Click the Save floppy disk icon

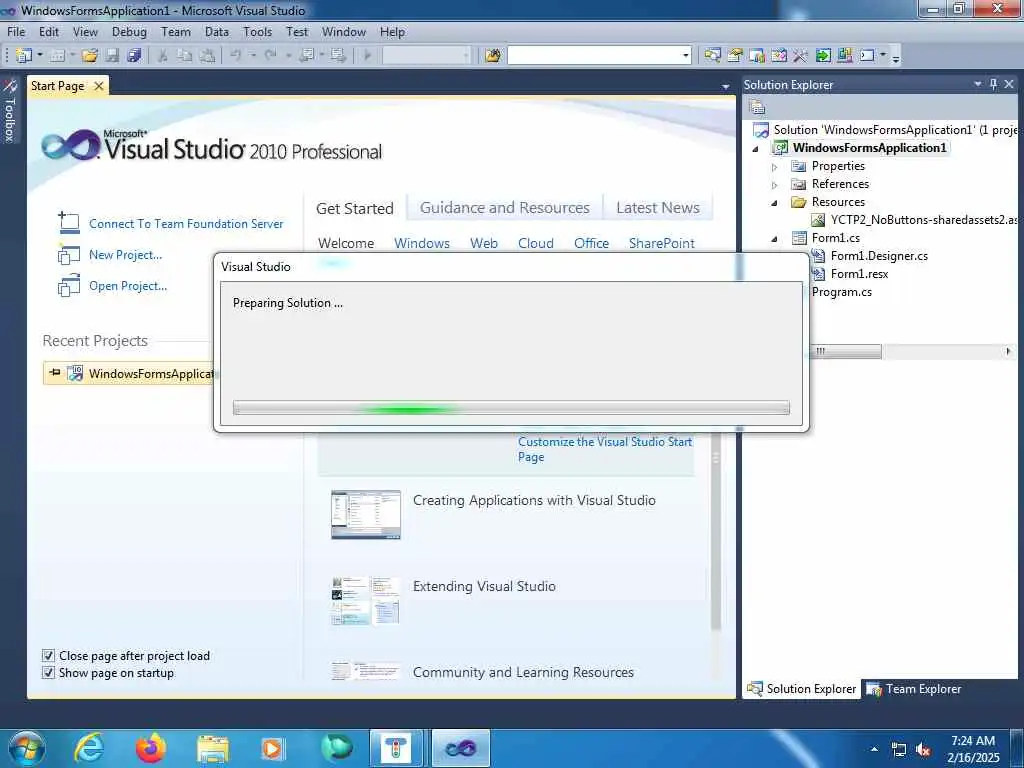pyautogui.click(x=112, y=56)
